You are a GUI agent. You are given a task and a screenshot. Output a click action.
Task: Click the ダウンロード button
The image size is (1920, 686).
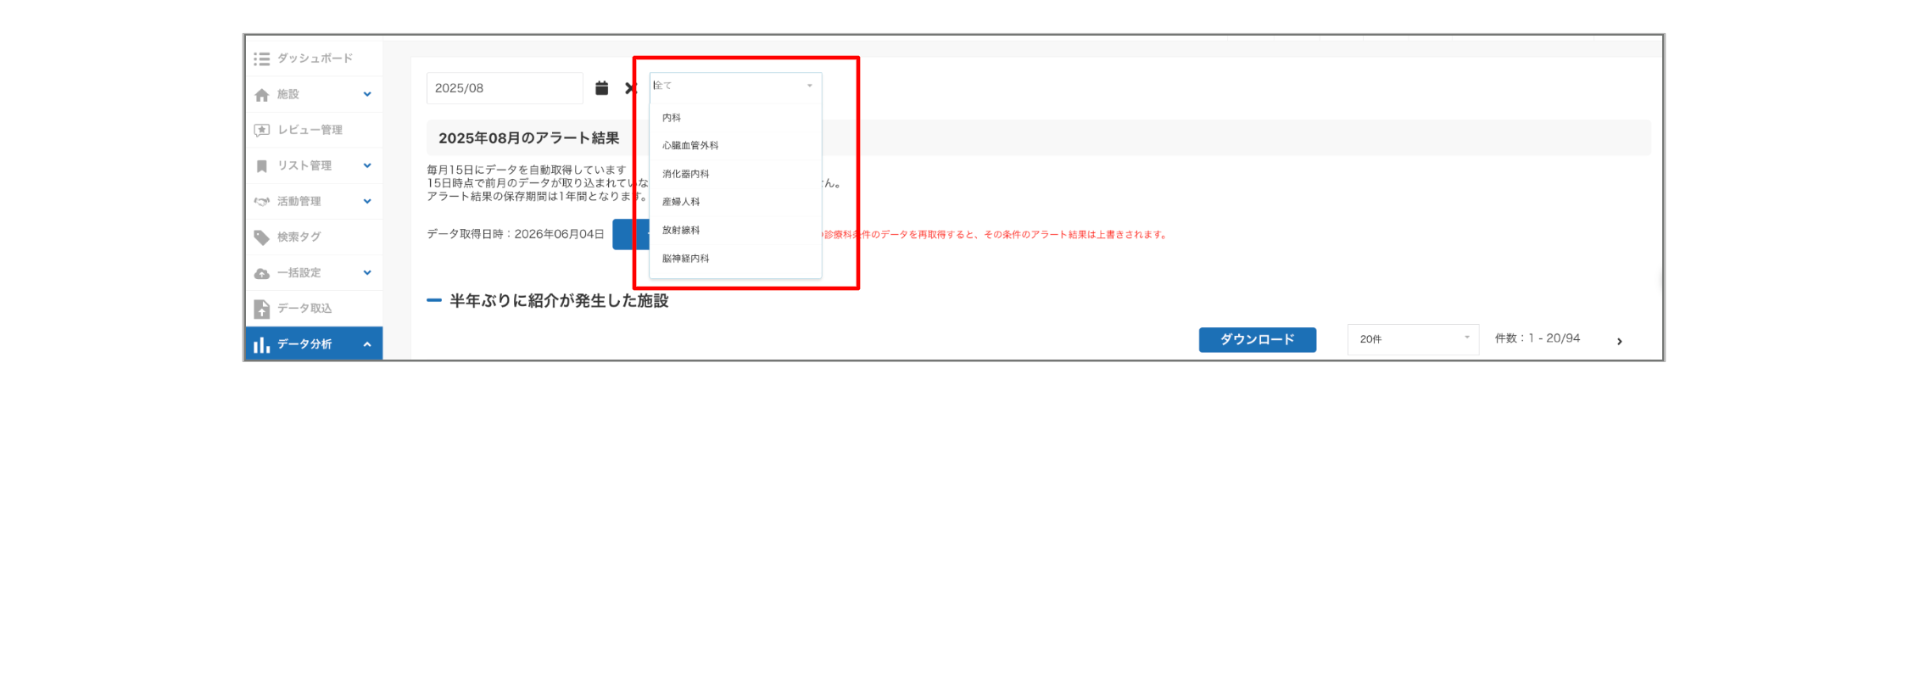coord(1257,340)
